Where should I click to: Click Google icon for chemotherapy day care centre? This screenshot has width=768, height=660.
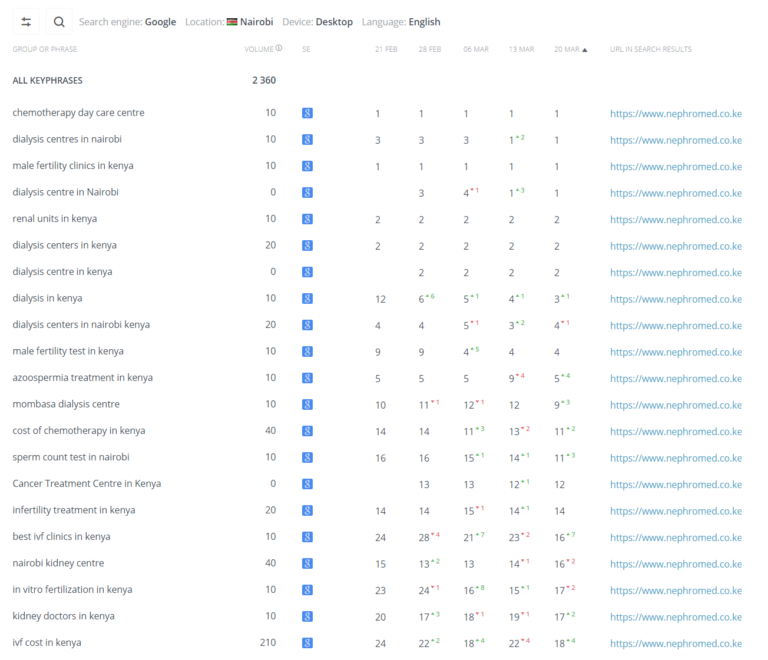click(x=307, y=113)
